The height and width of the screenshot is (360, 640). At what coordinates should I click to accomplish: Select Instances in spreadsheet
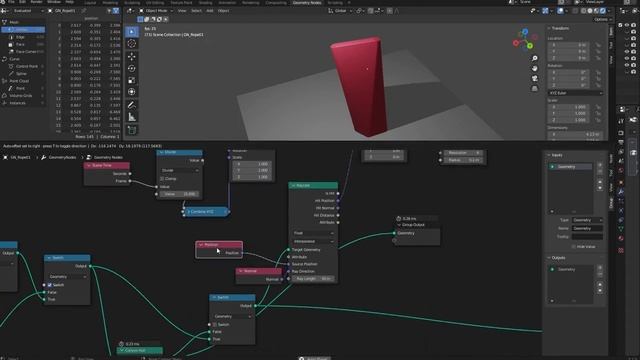click(22, 103)
